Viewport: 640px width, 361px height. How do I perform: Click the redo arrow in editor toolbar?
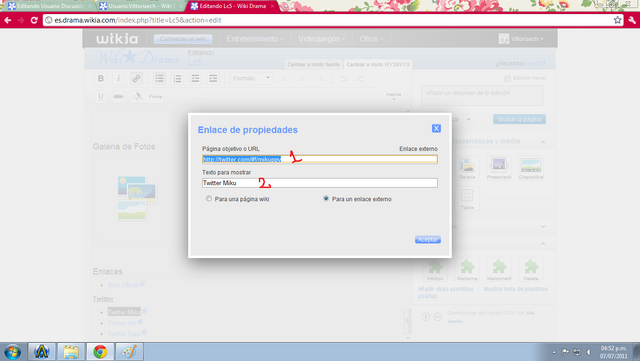tap(361, 78)
